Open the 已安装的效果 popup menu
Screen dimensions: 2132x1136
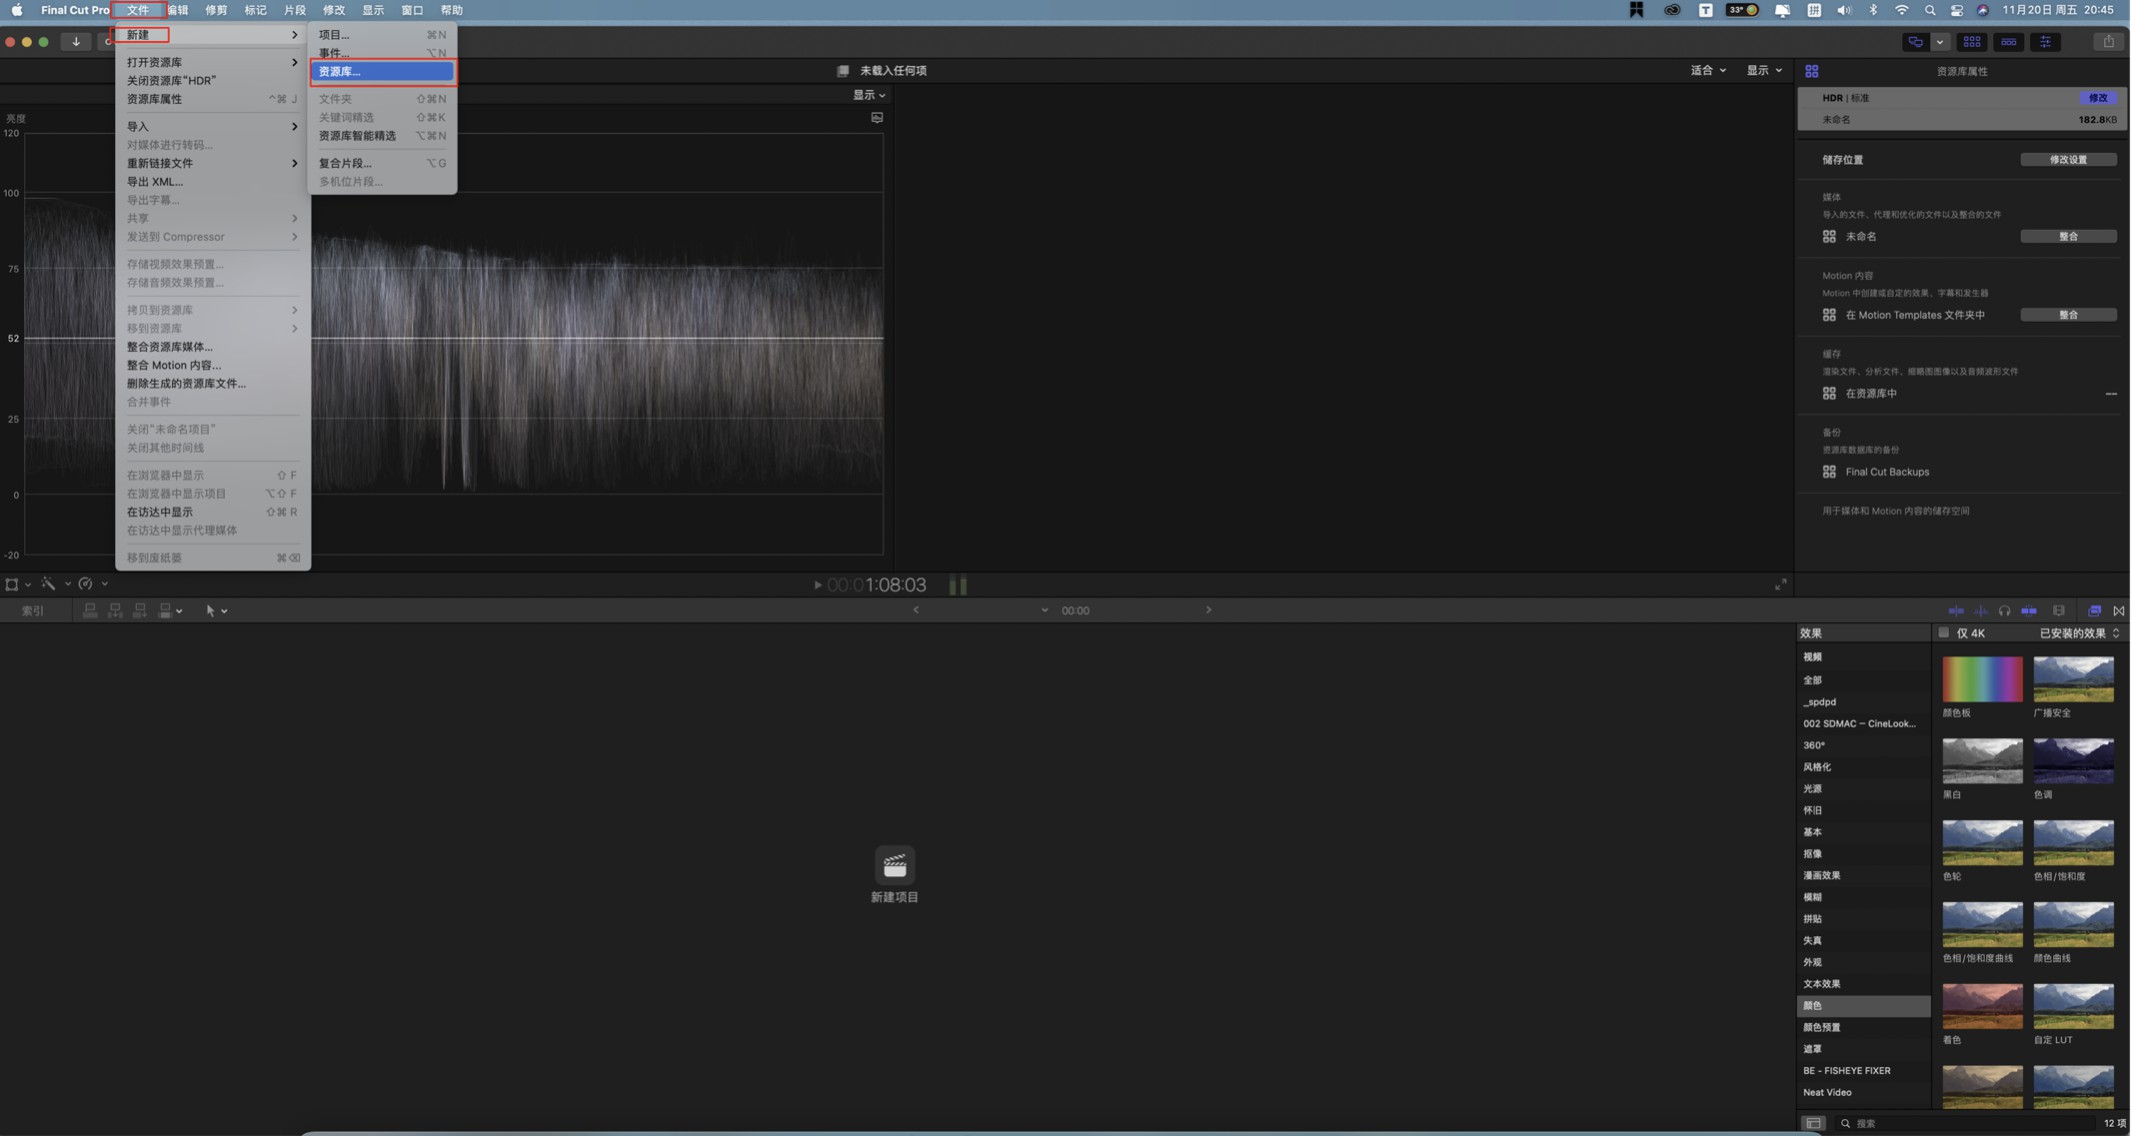click(2079, 633)
